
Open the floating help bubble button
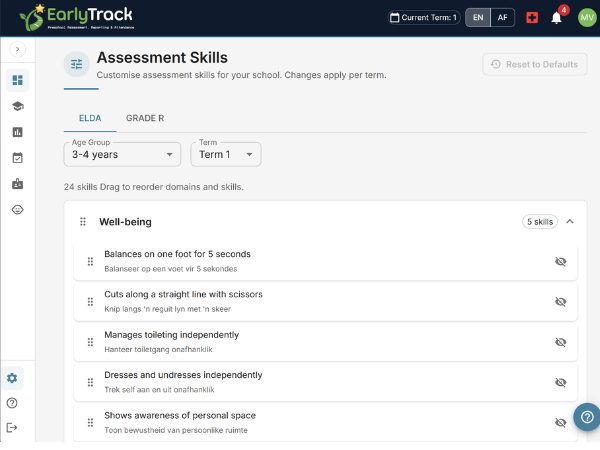tap(587, 417)
